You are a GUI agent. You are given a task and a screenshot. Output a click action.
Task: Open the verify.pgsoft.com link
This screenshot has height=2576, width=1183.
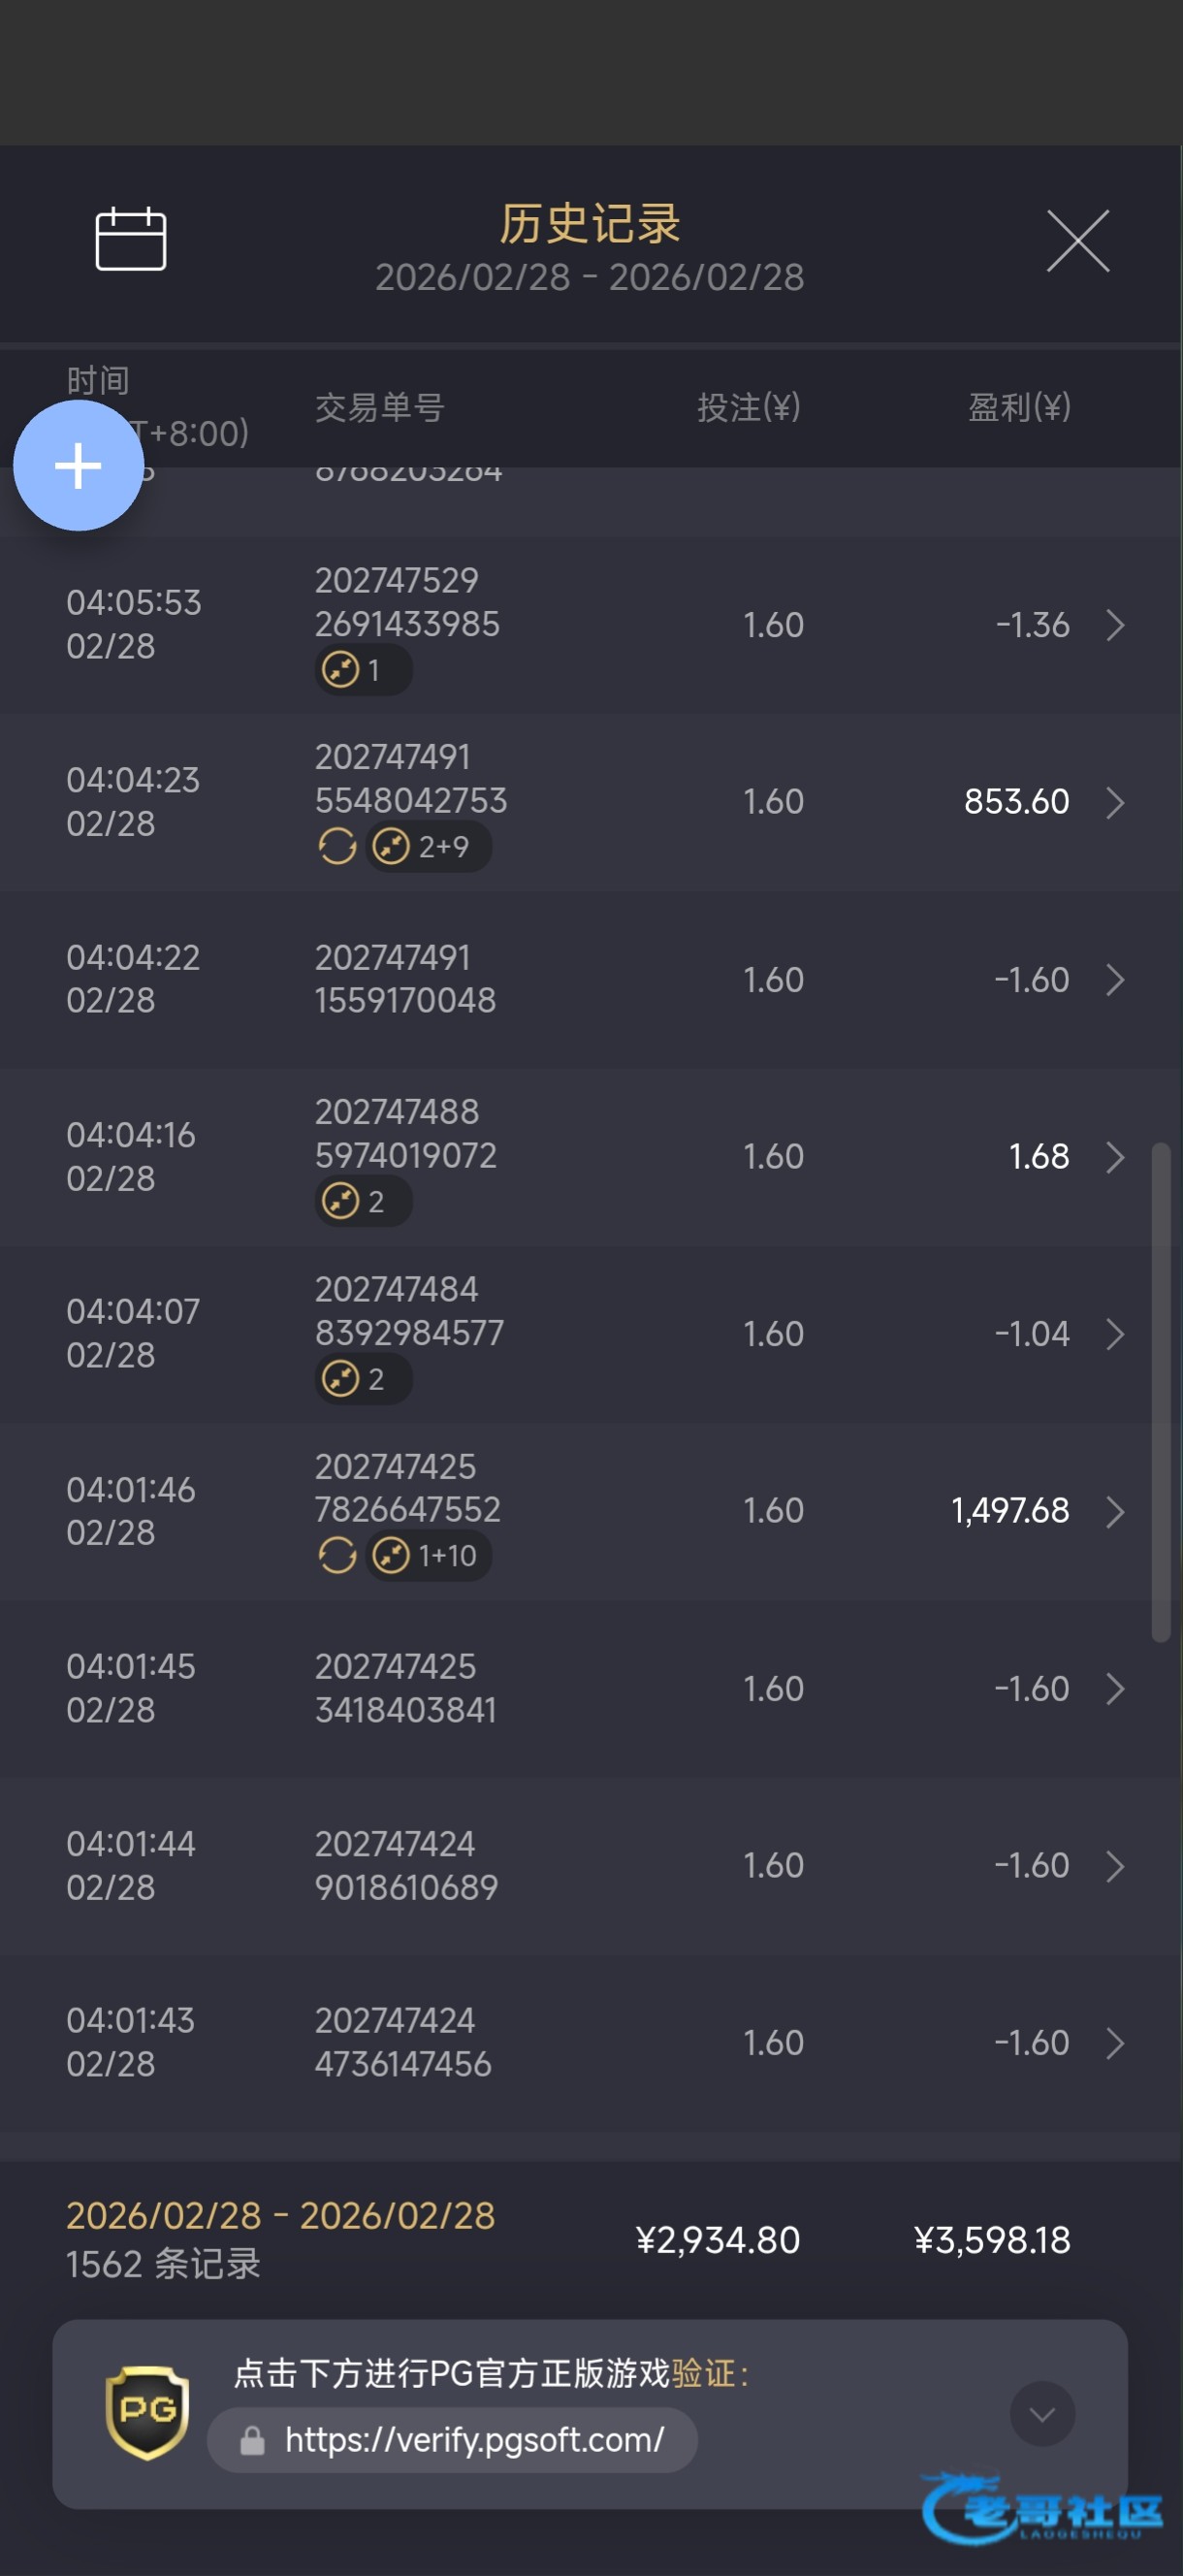pyautogui.click(x=473, y=2440)
